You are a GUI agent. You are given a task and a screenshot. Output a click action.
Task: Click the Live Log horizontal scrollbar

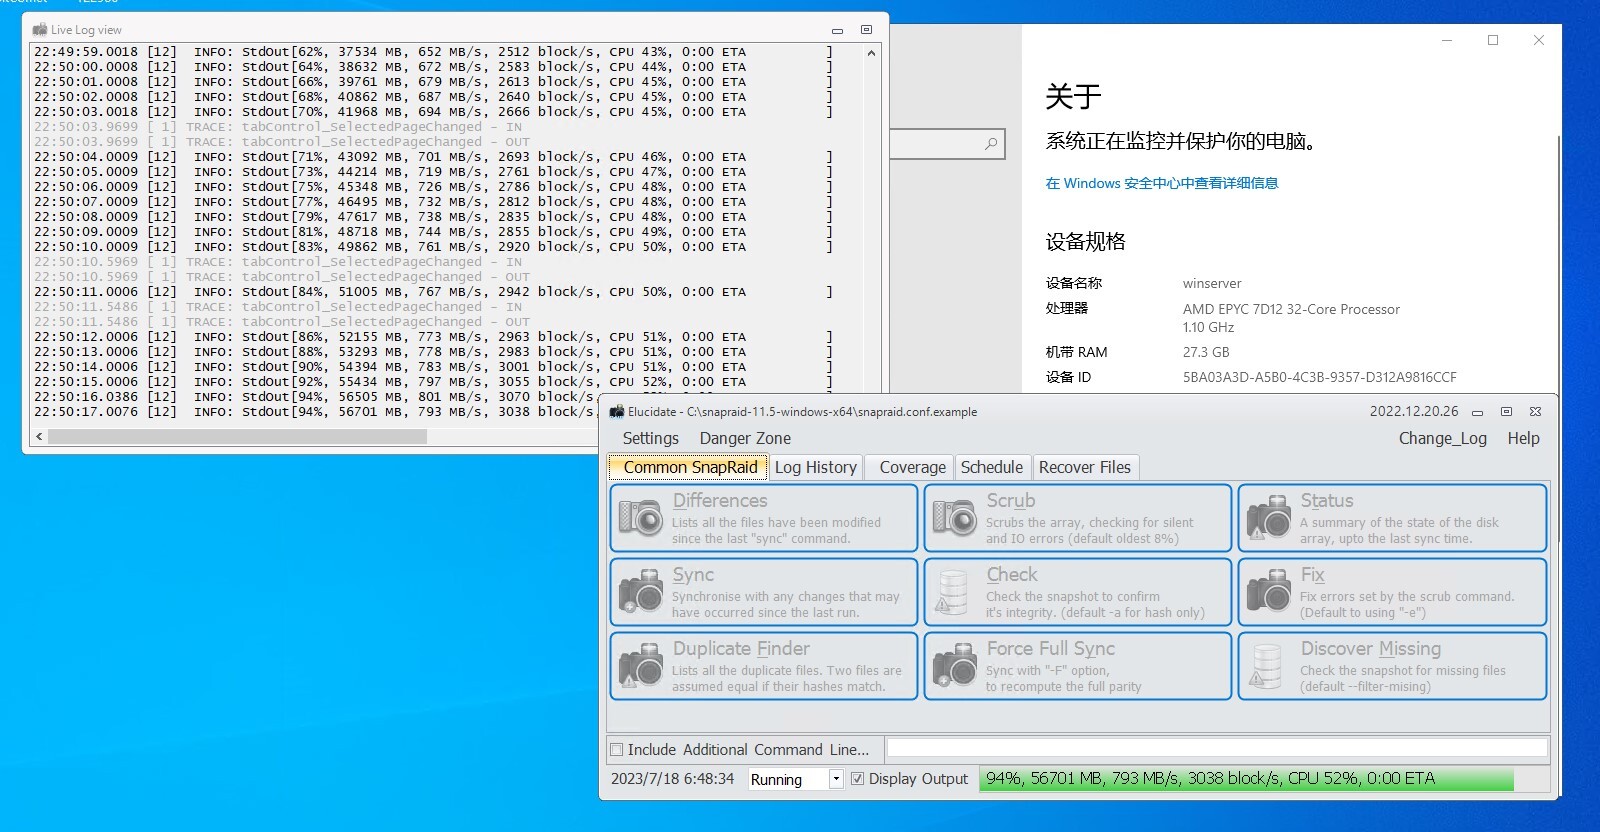(237, 437)
